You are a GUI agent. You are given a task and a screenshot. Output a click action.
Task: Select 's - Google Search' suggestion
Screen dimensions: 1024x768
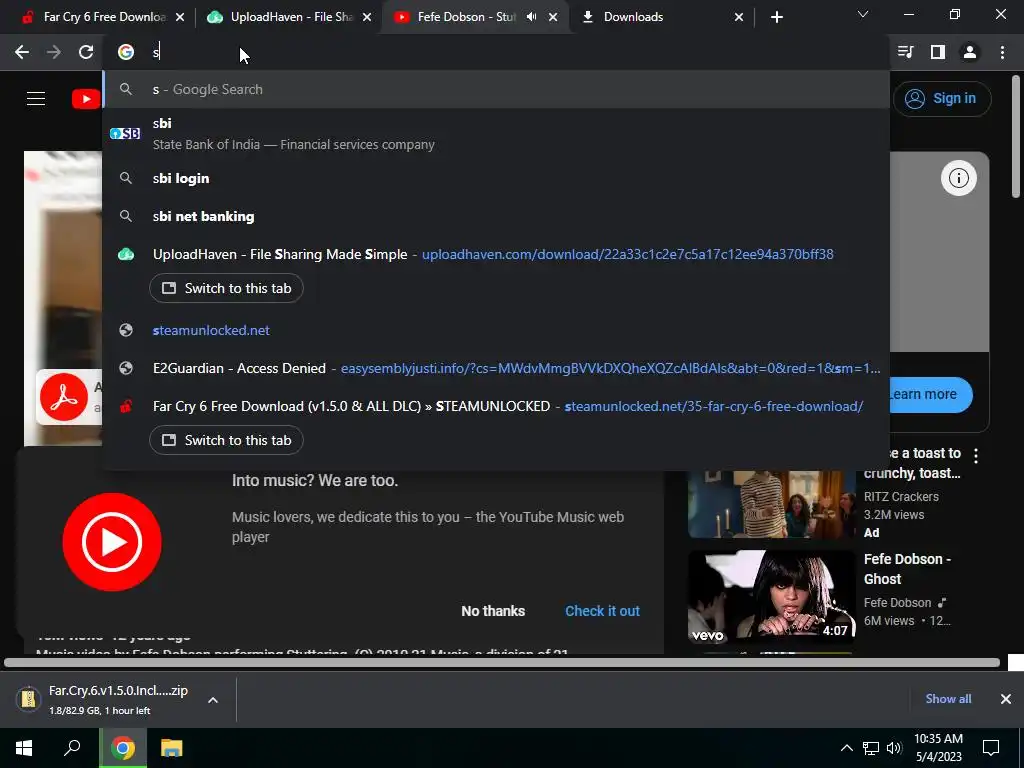[x=496, y=89]
